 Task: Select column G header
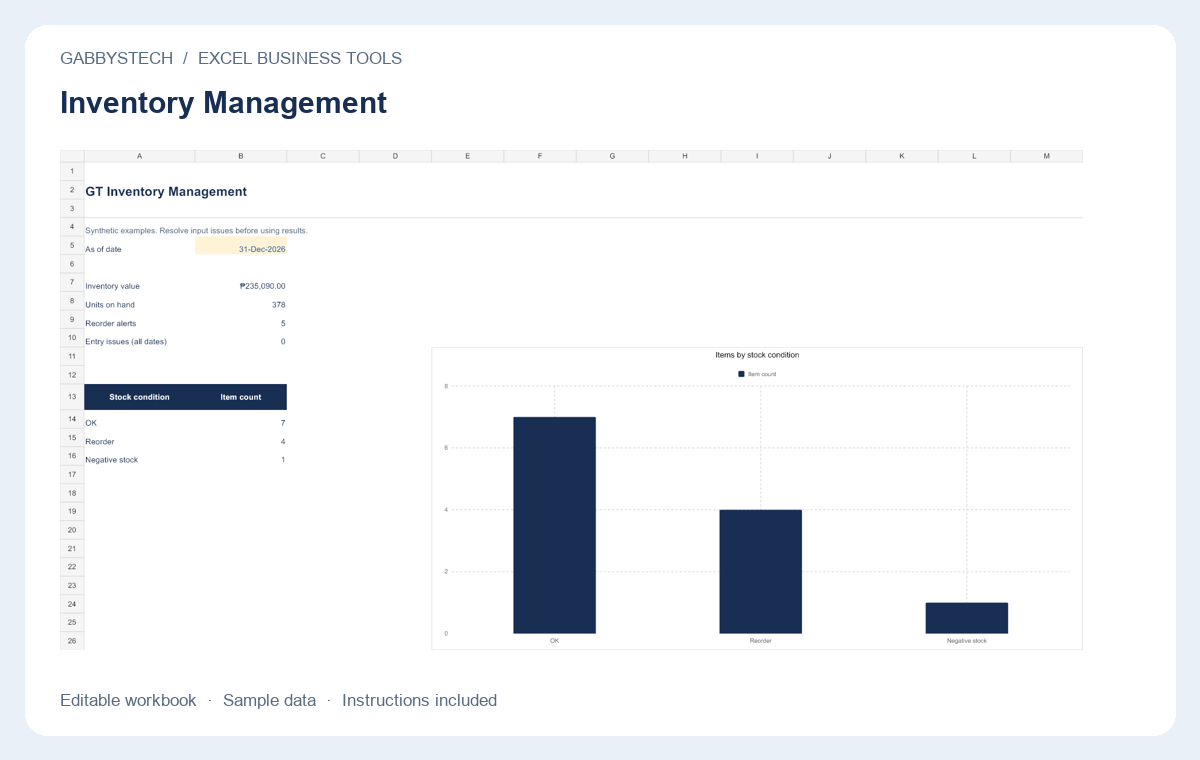(612, 156)
